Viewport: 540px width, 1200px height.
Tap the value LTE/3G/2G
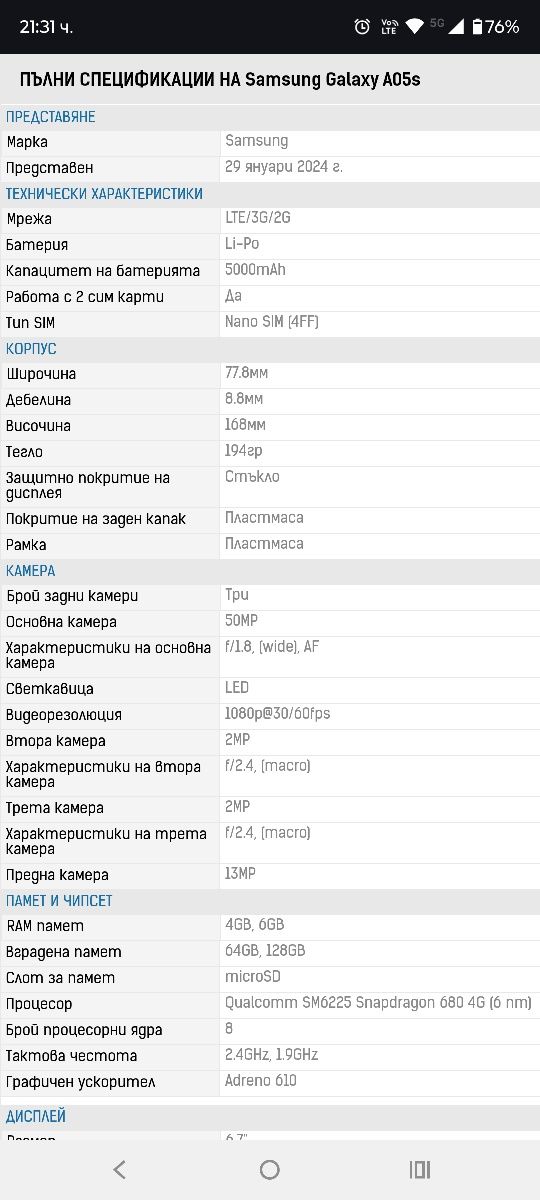click(x=258, y=218)
